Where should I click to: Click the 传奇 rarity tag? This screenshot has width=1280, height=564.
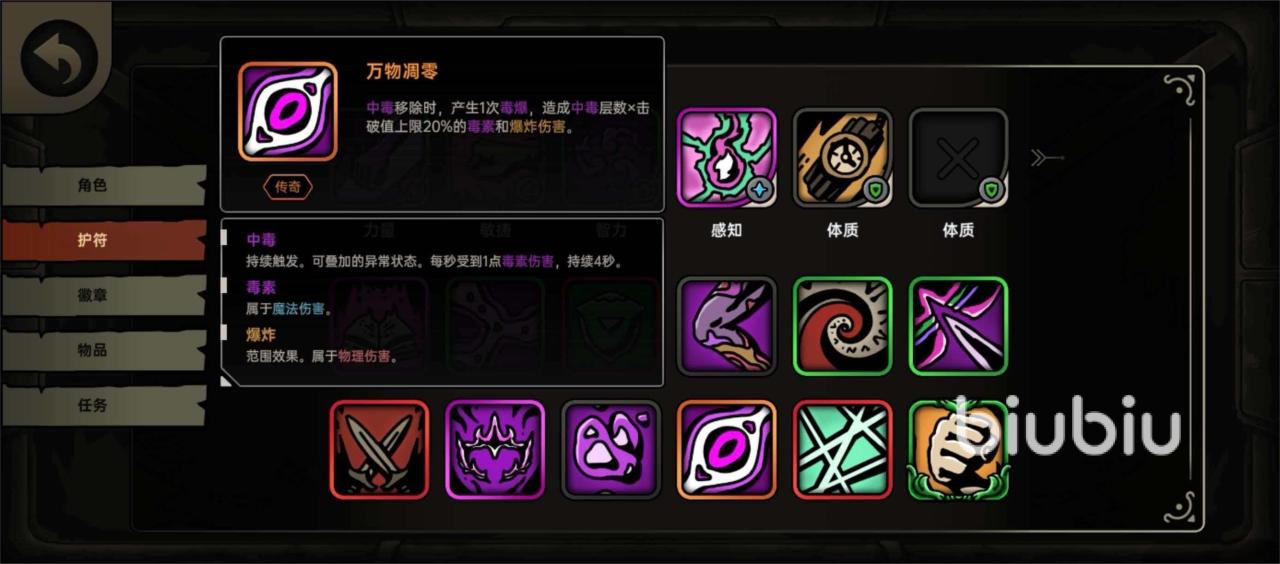coord(288,187)
